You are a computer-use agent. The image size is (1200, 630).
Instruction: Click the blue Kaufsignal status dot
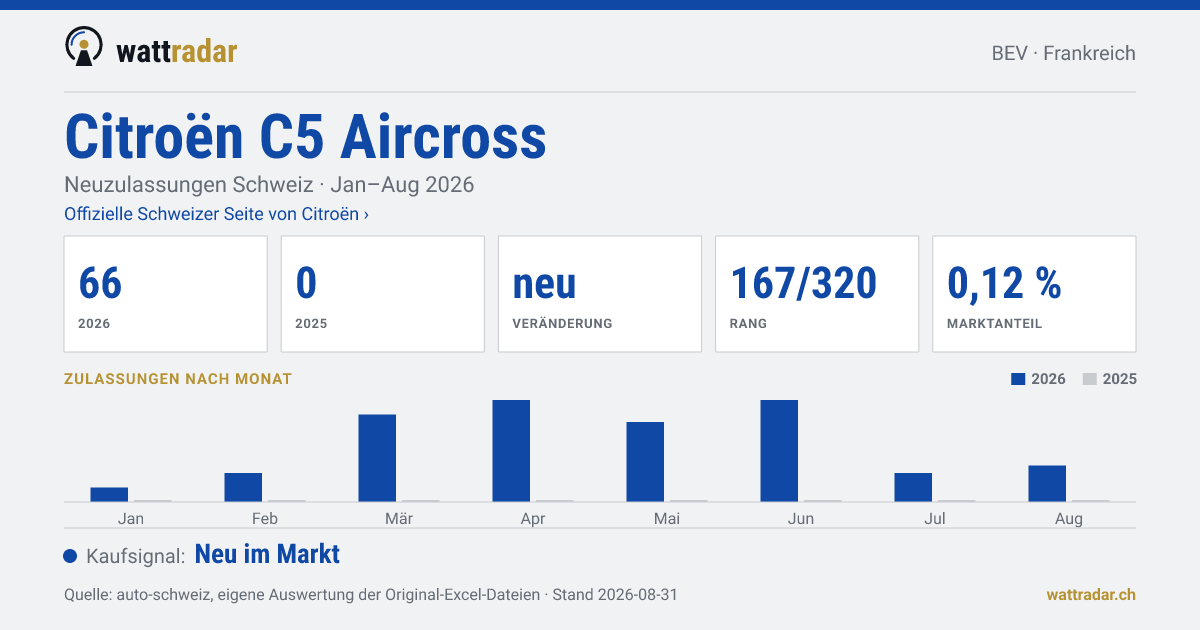click(x=70, y=556)
